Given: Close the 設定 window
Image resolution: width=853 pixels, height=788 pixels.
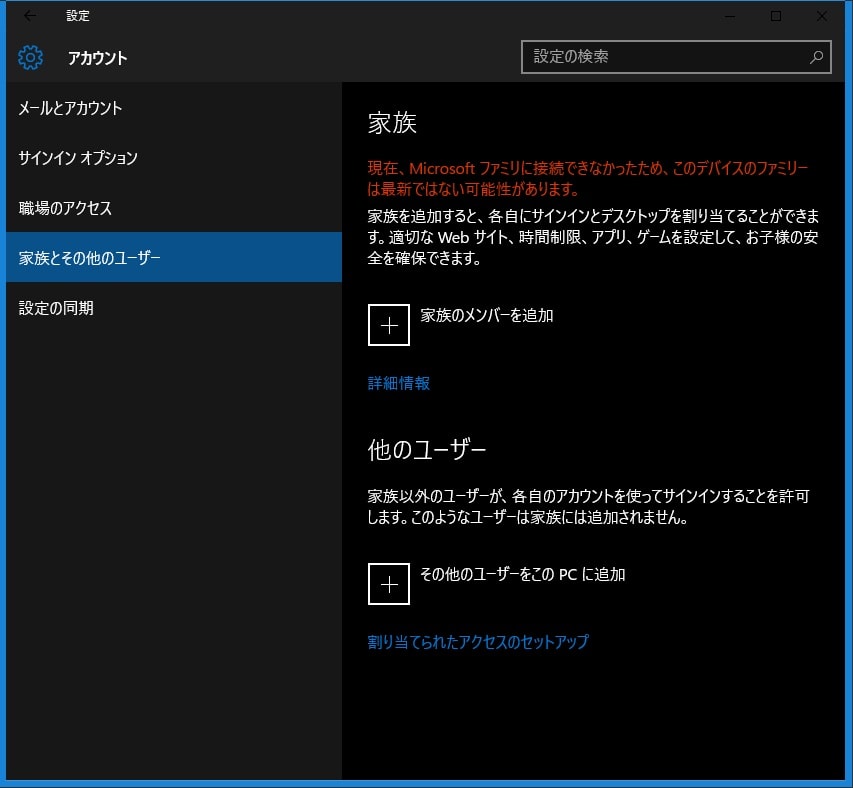Looking at the screenshot, I should 822,16.
